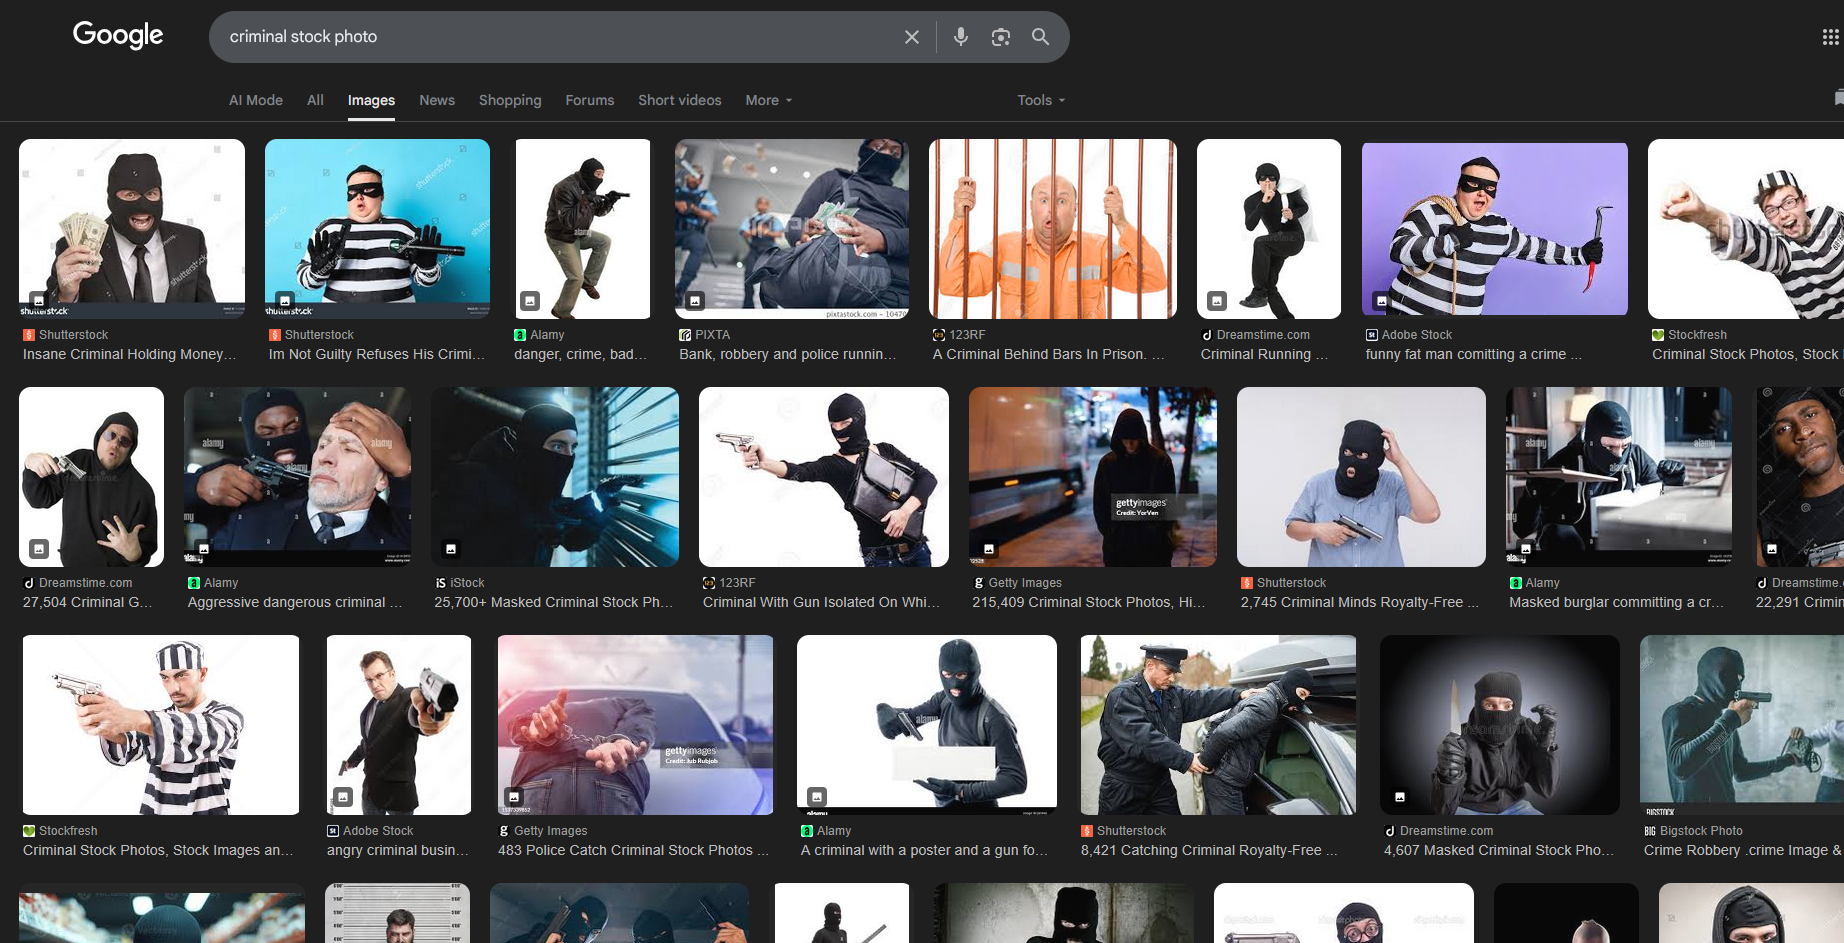Screen dimensions: 1844x943
Task: Open 'A Criminal Behind Bars In Prison' link
Action: (1049, 354)
